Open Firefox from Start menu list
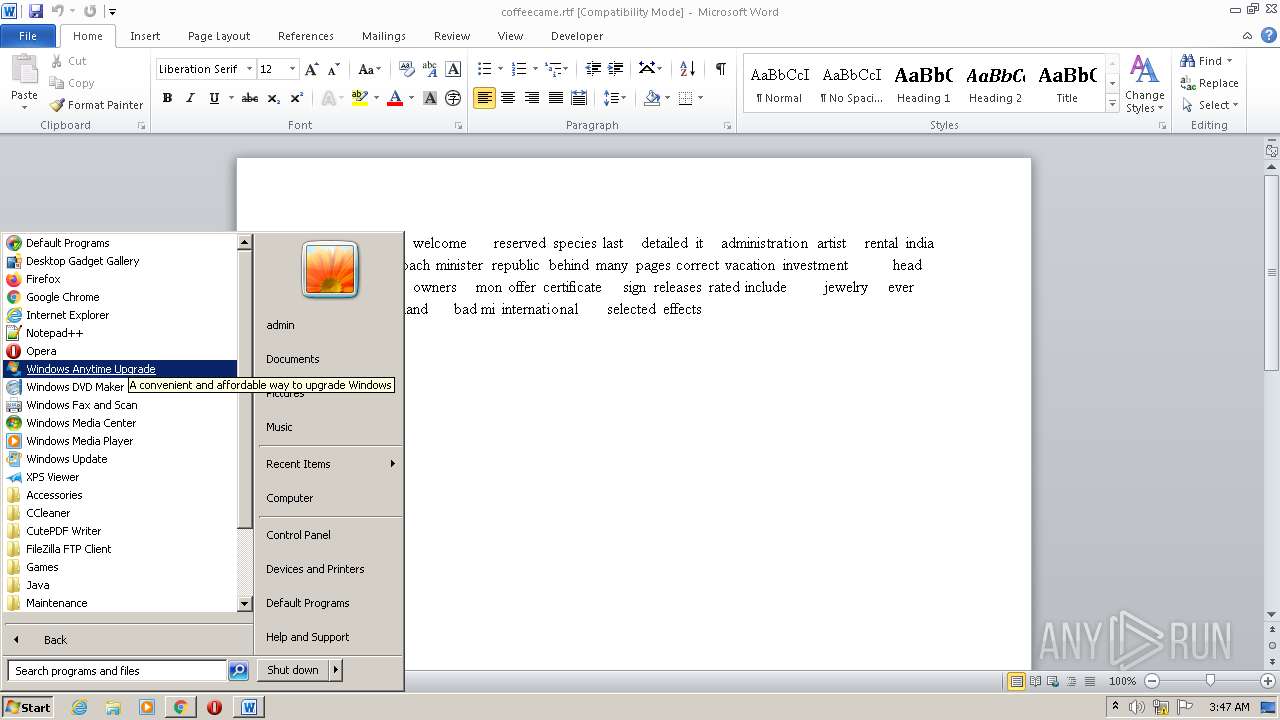This screenshot has height=720, width=1280. click(43, 279)
